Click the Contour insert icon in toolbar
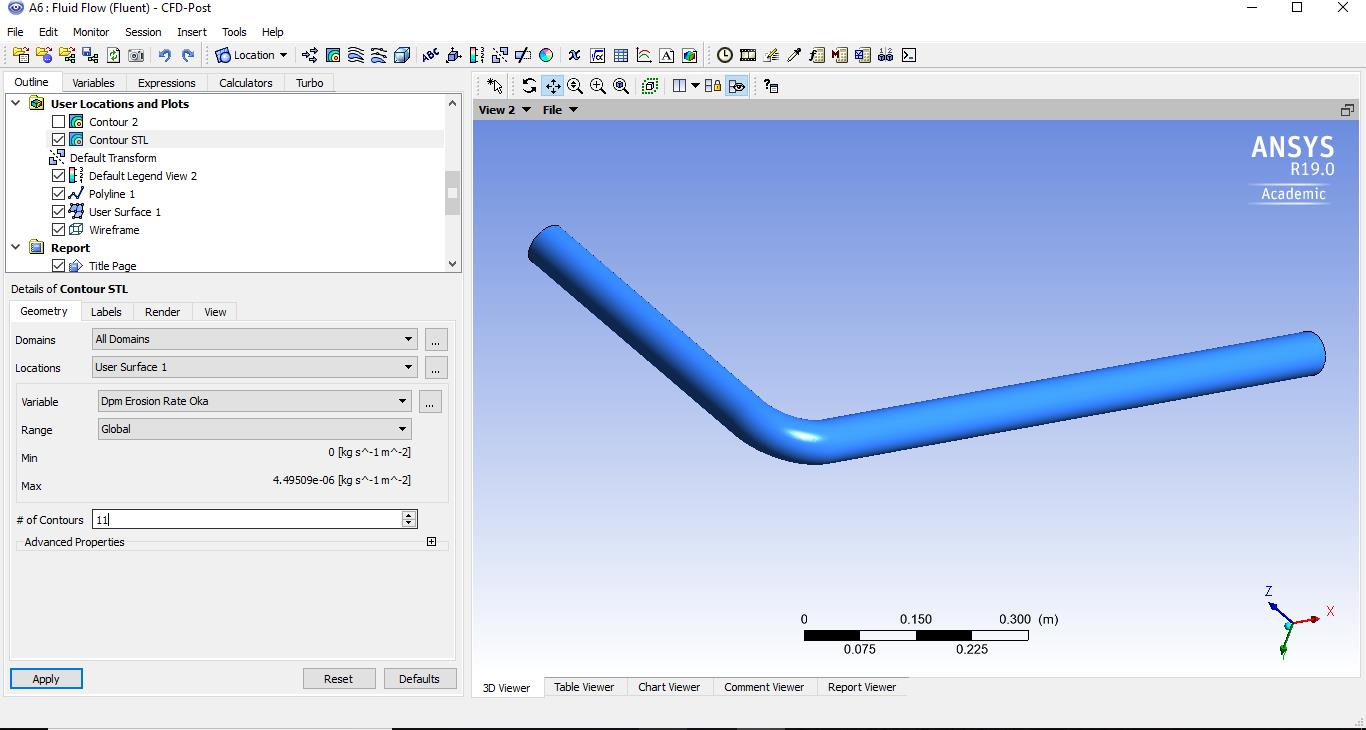Screen dimensions: 1366x730 (333, 56)
